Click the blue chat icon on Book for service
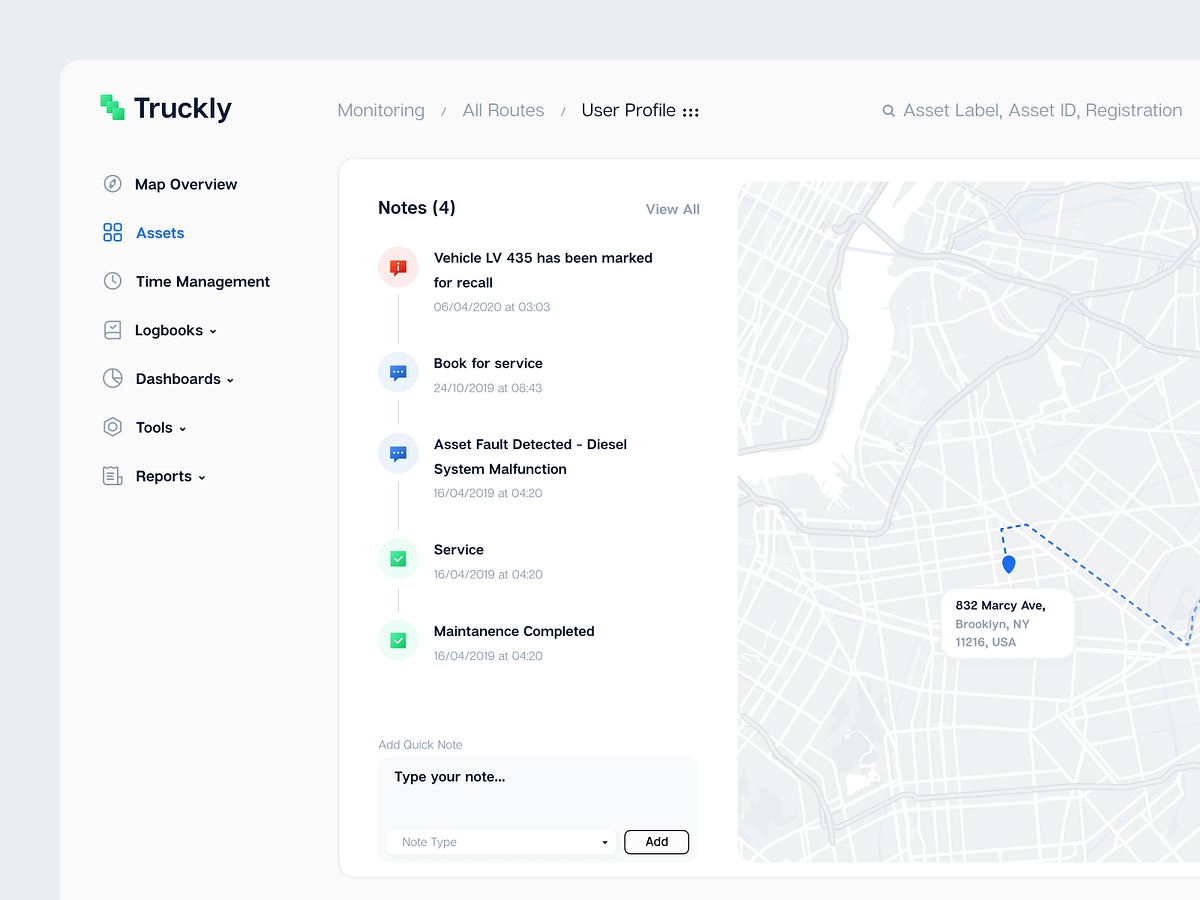1200x900 pixels. coord(398,372)
